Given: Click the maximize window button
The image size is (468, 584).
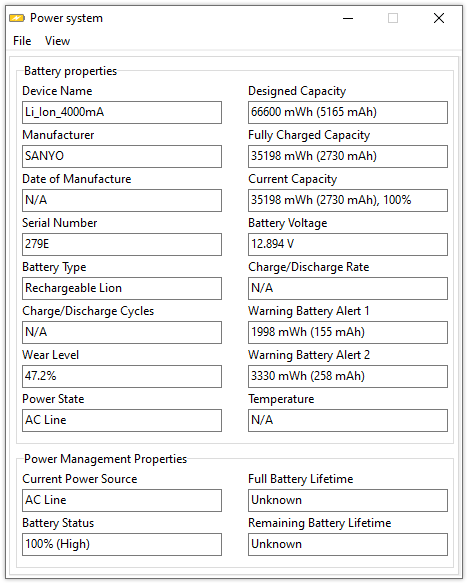Looking at the screenshot, I should click(393, 18).
